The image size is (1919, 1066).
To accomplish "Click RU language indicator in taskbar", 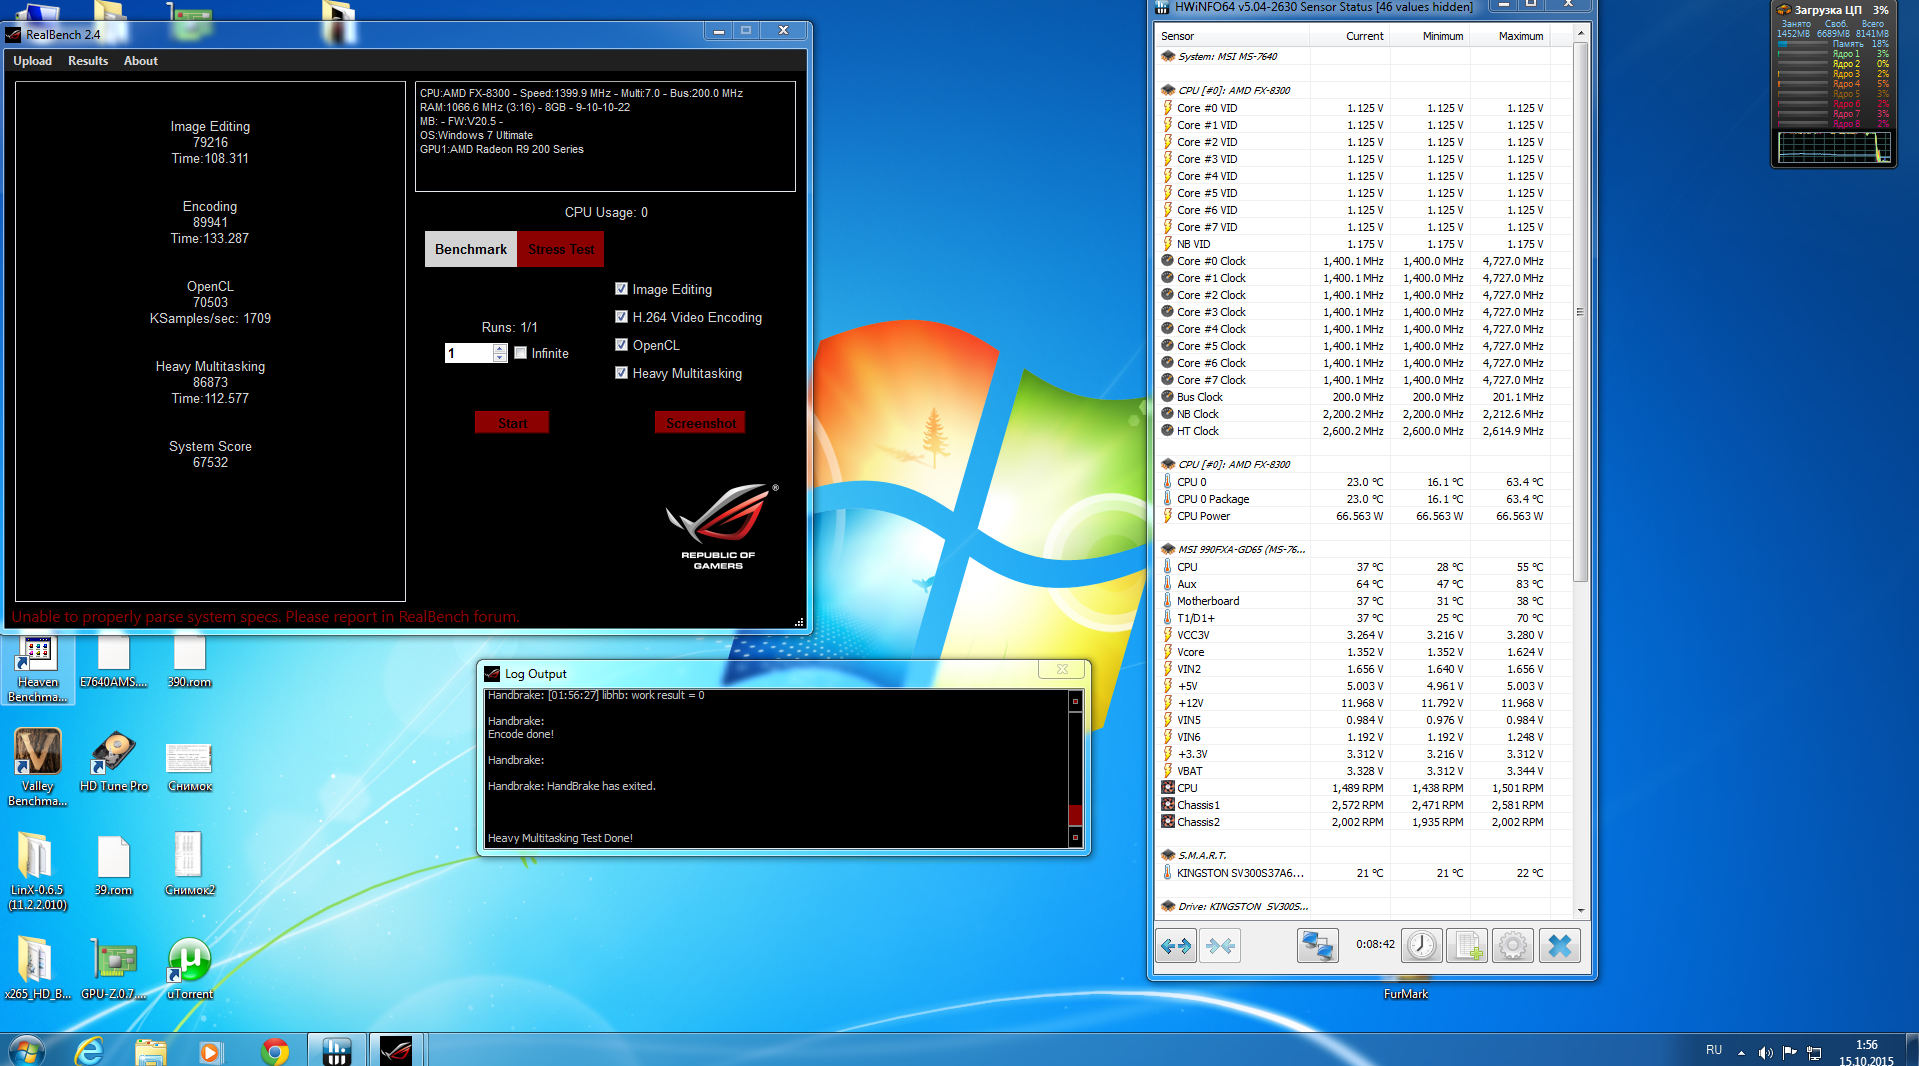I will [x=1714, y=1050].
